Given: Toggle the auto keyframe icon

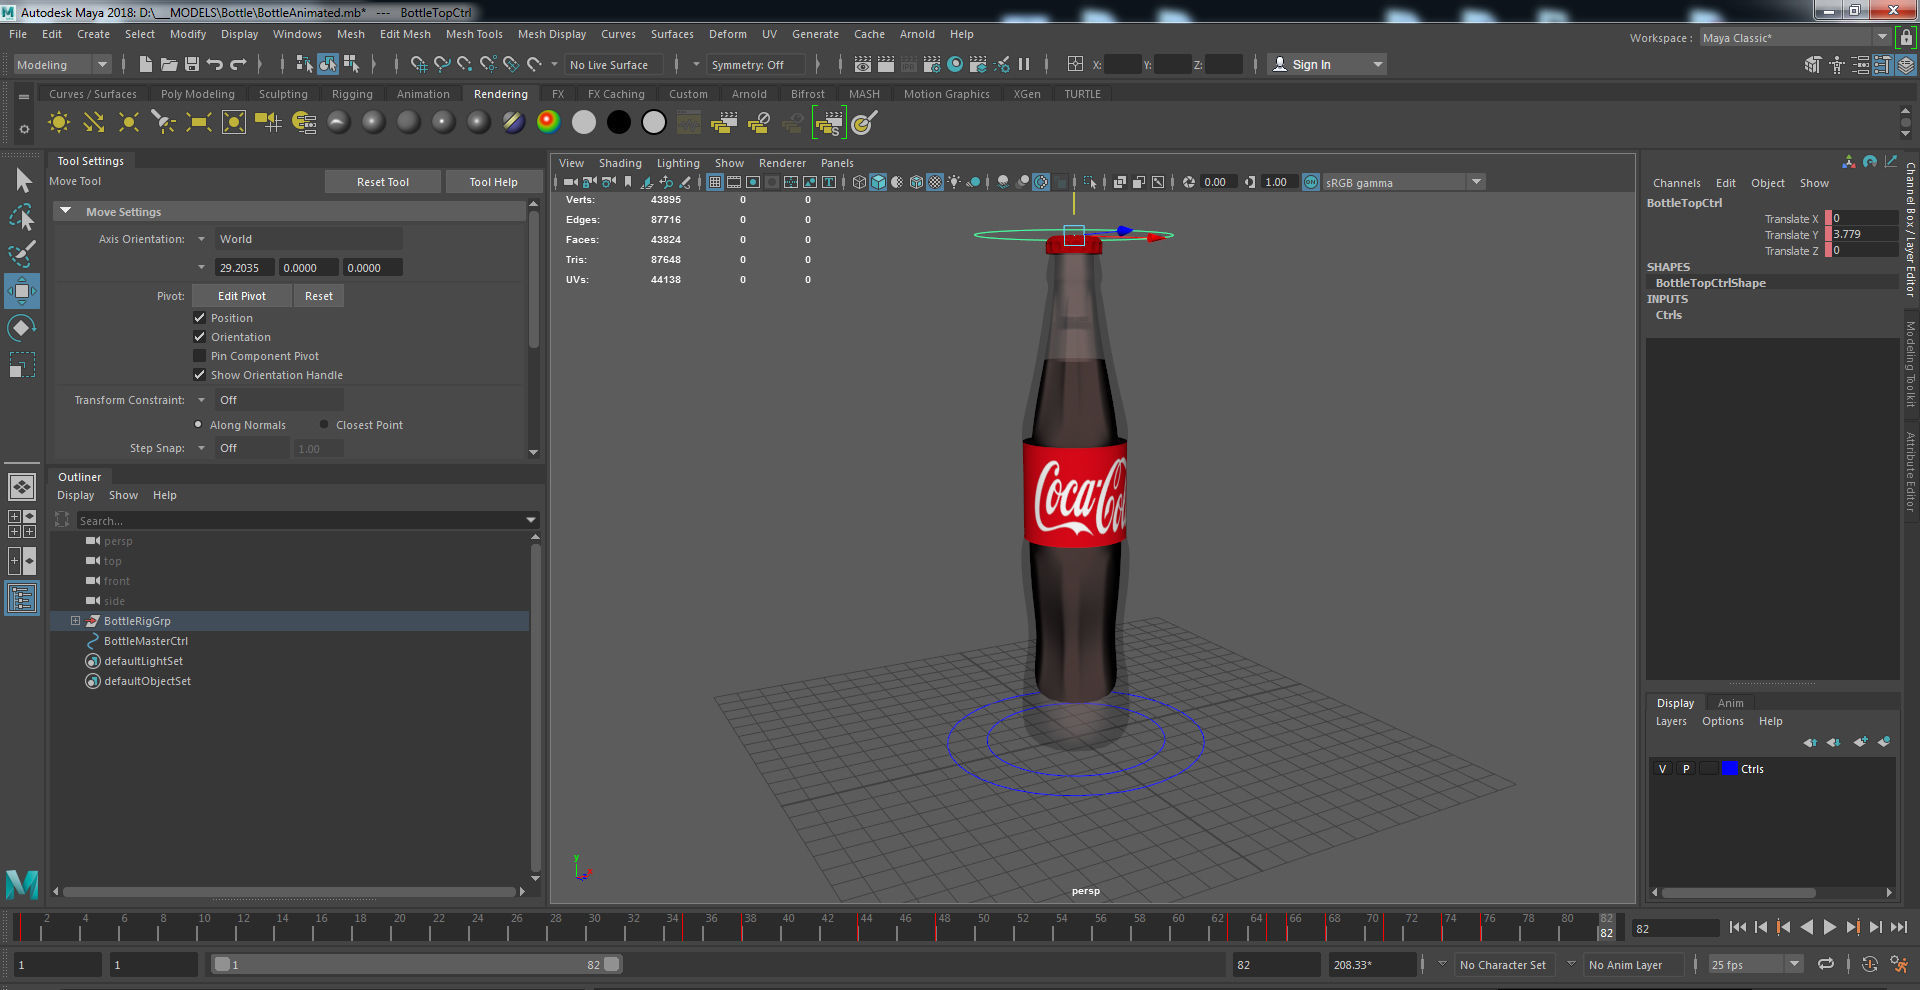Looking at the screenshot, I should [x=1870, y=964].
